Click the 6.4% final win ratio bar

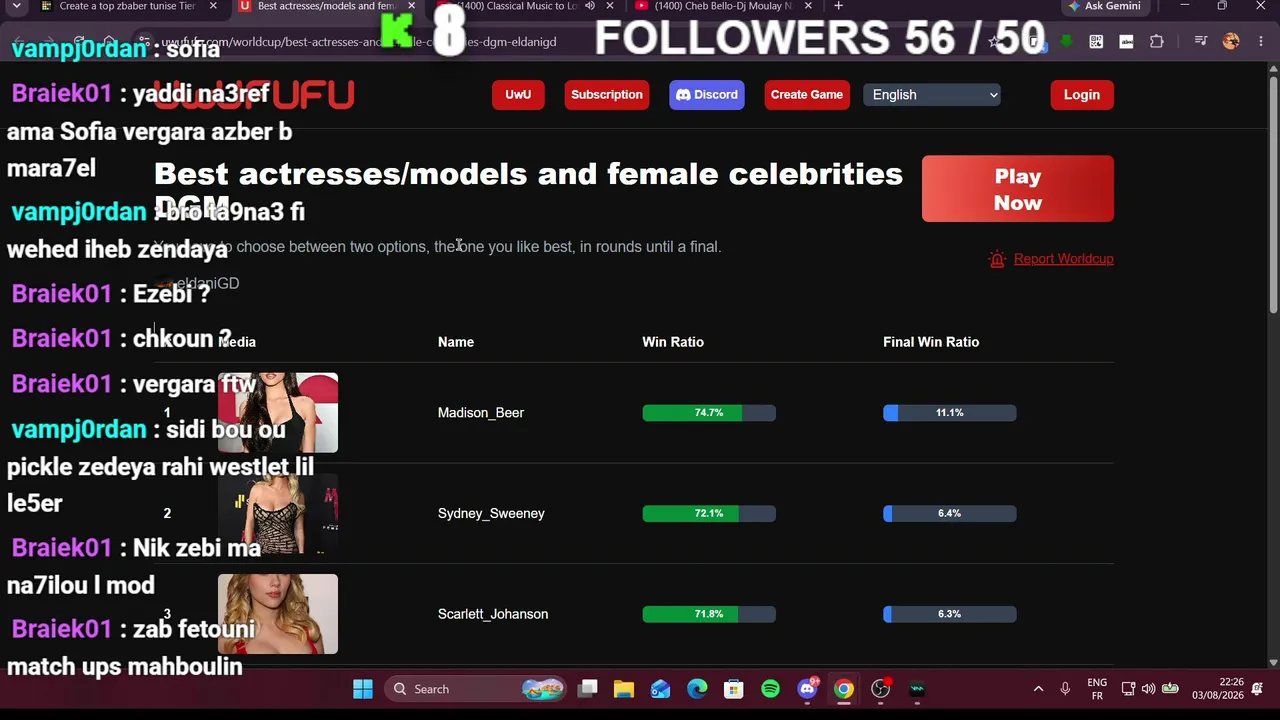(950, 514)
